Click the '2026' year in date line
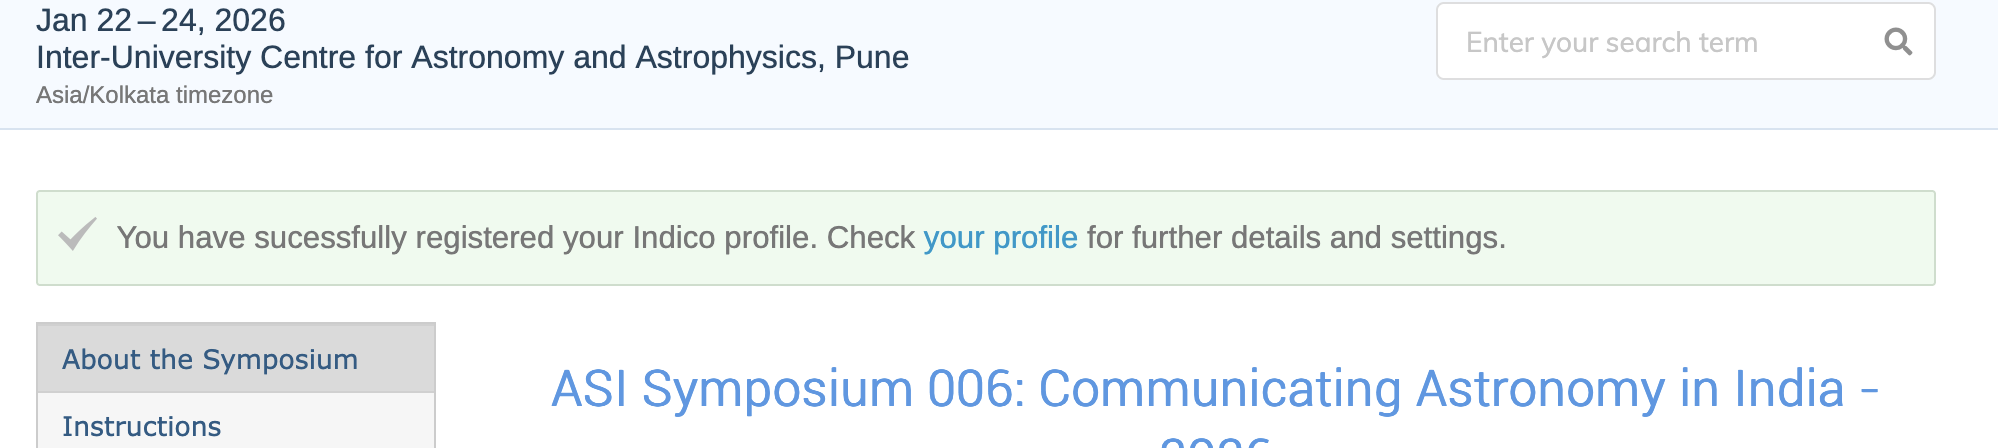Image resolution: width=1998 pixels, height=448 pixels. point(250,20)
